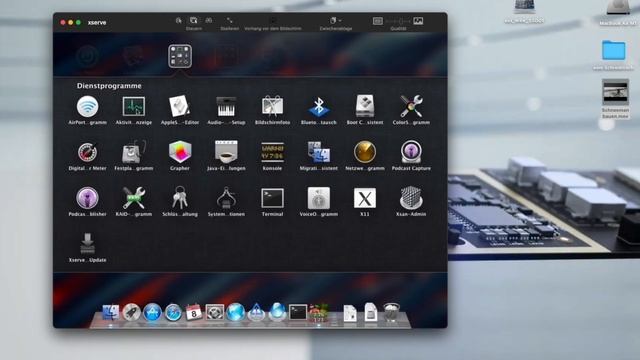Click the Dienstprogramme folder title
This screenshot has height=360, width=640.
point(109,86)
